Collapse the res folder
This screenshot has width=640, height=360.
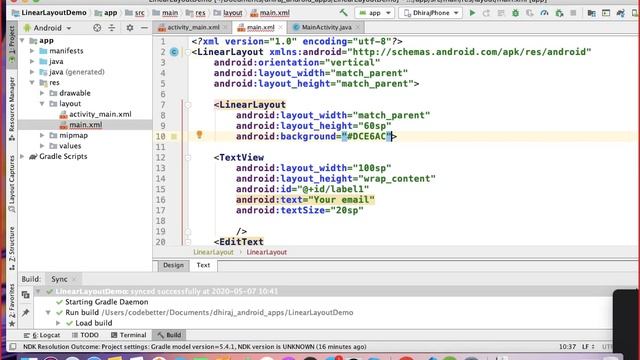32,82
